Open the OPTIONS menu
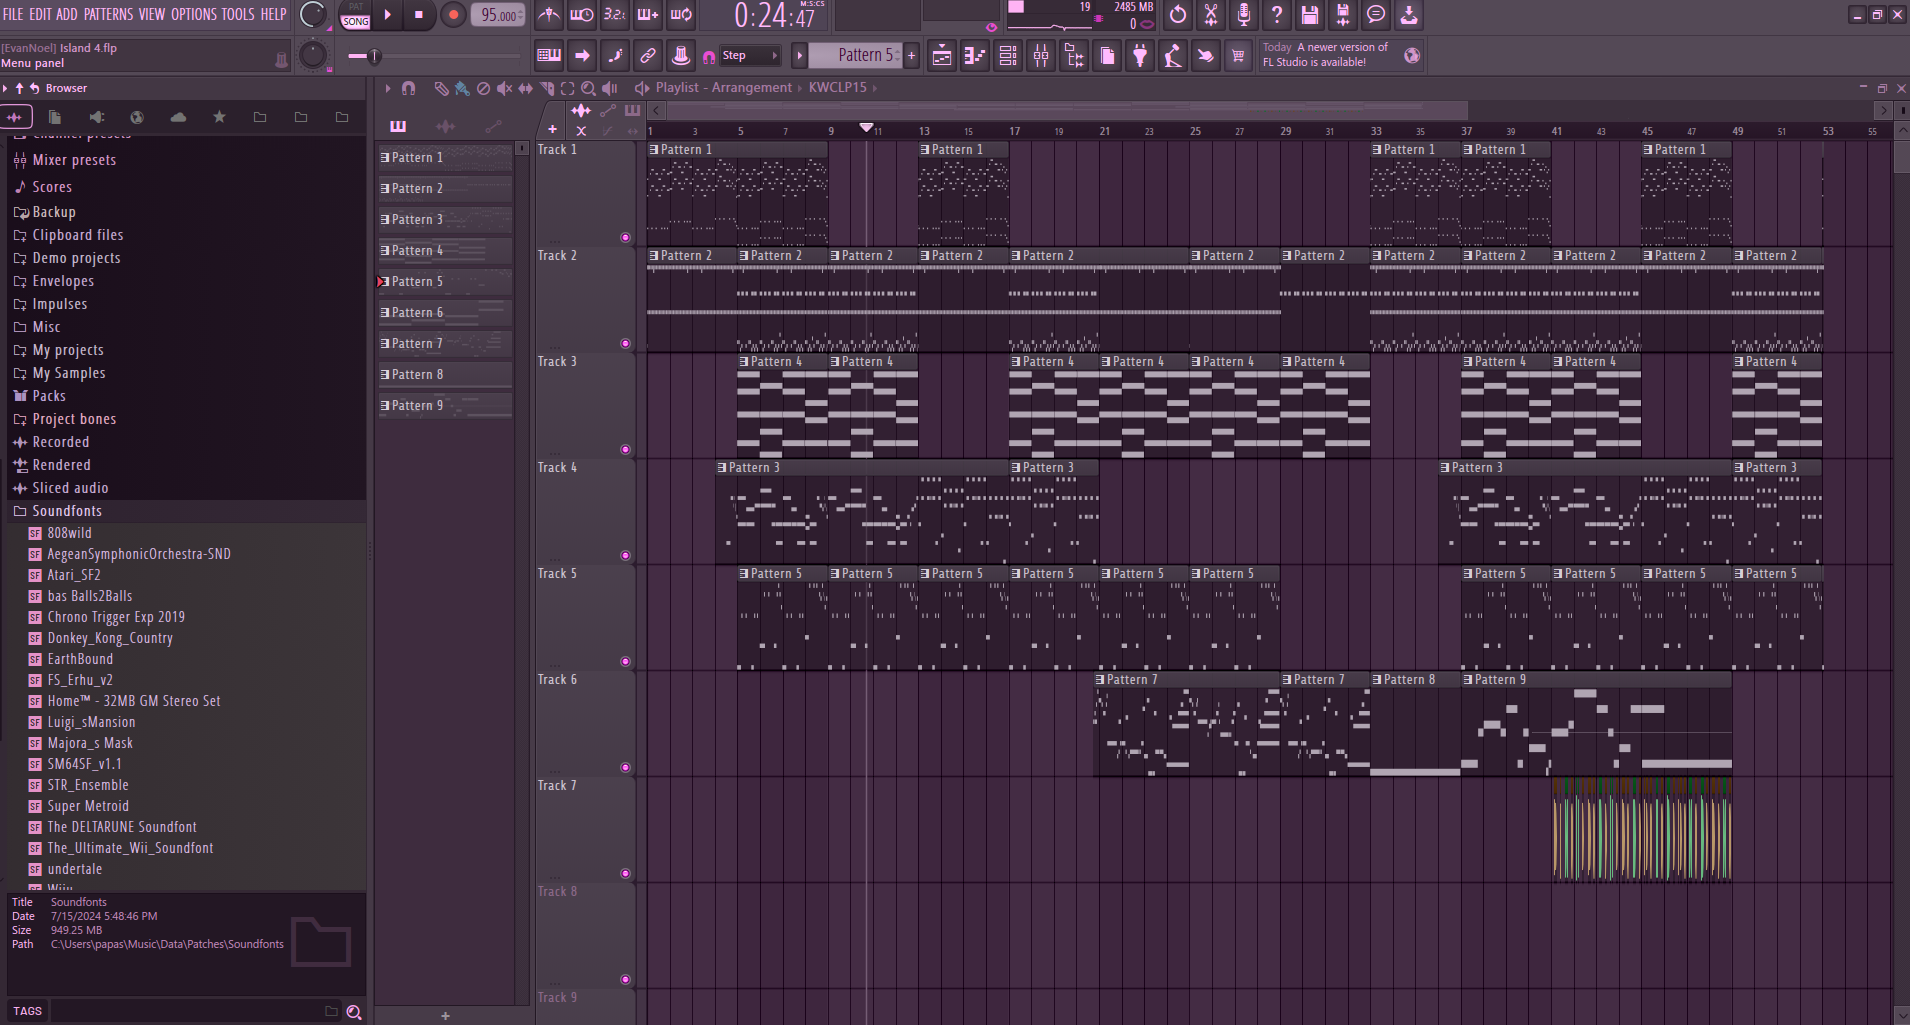1910x1025 pixels. click(x=193, y=14)
